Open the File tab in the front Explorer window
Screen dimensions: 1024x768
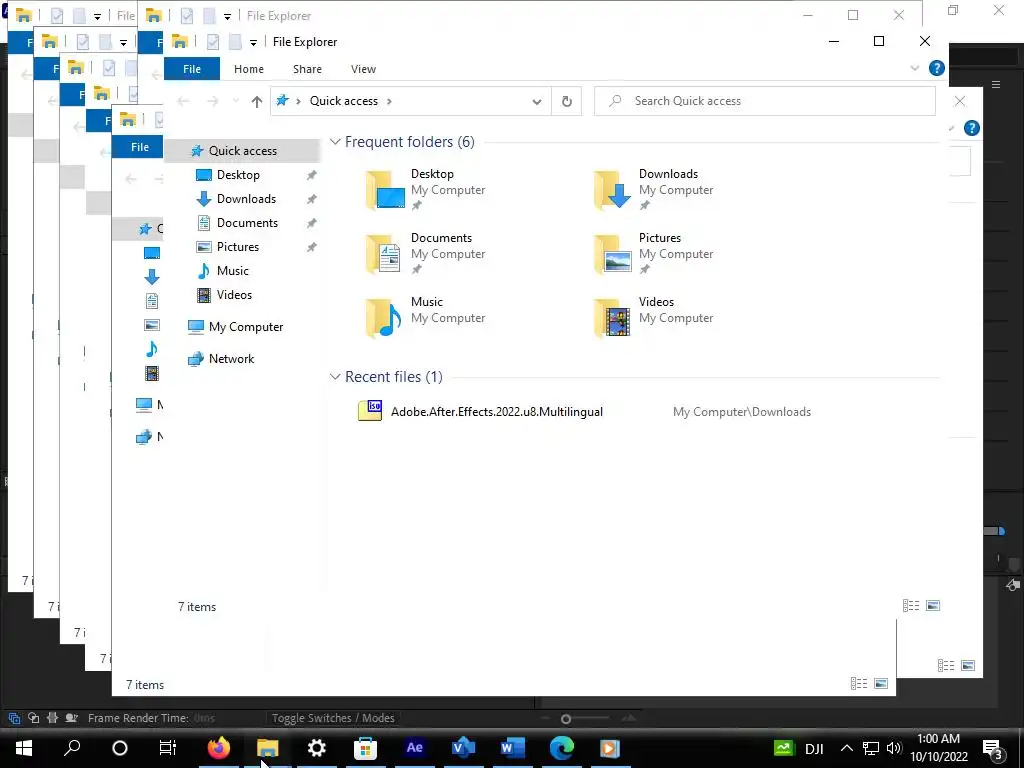pos(192,69)
